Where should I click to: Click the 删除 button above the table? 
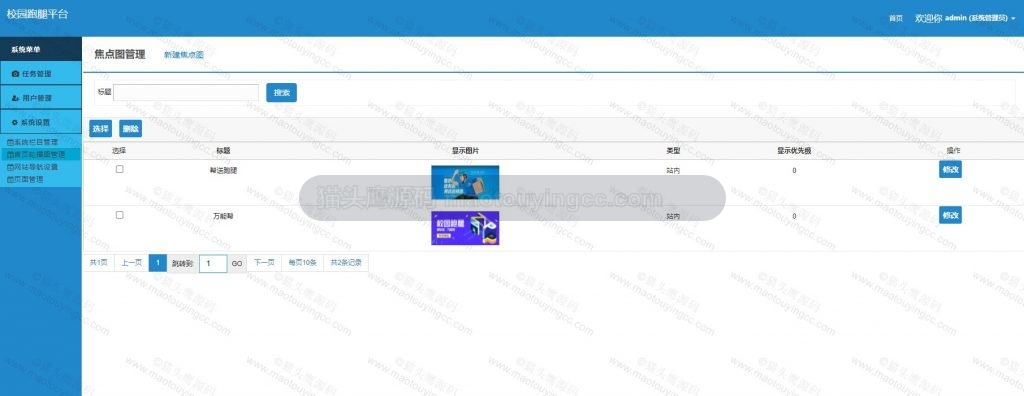point(131,129)
